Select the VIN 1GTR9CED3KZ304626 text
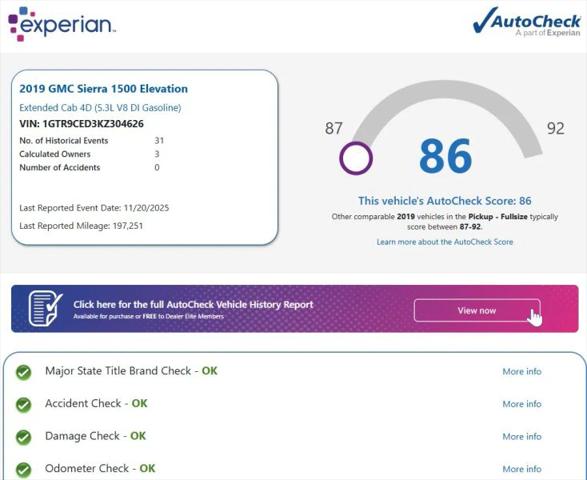The height and width of the screenshot is (480, 587). (82, 124)
